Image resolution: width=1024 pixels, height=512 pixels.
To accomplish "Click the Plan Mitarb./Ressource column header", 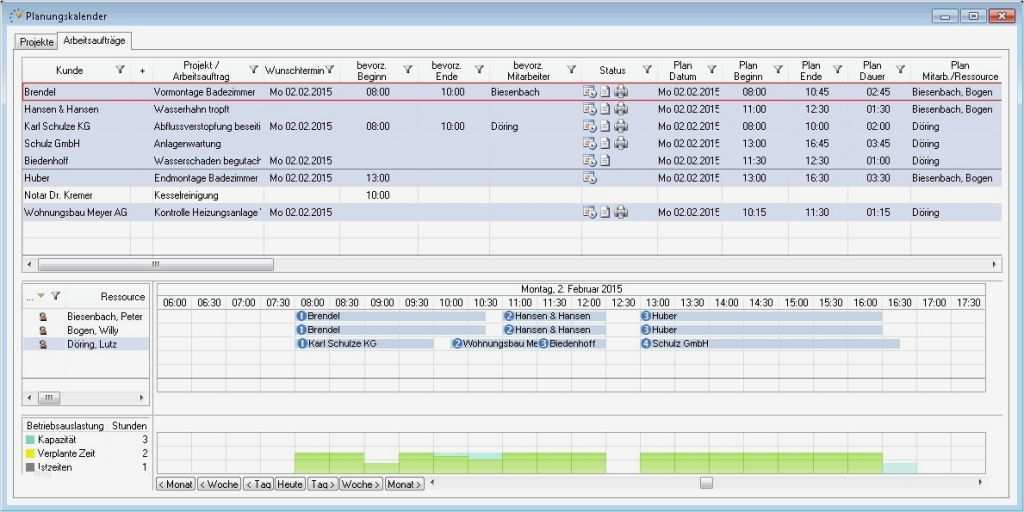I will (957, 71).
